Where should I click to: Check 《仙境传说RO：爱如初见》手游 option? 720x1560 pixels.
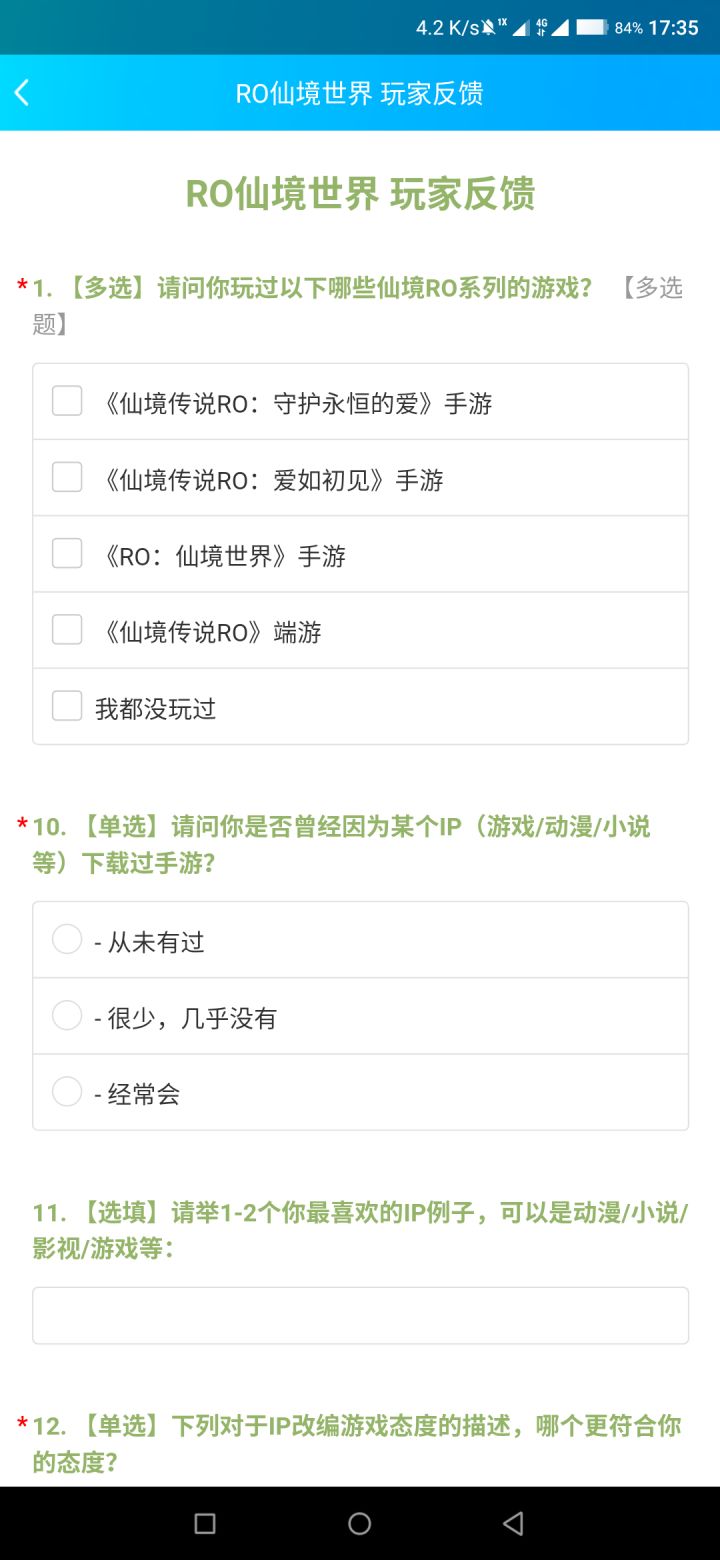360,478
